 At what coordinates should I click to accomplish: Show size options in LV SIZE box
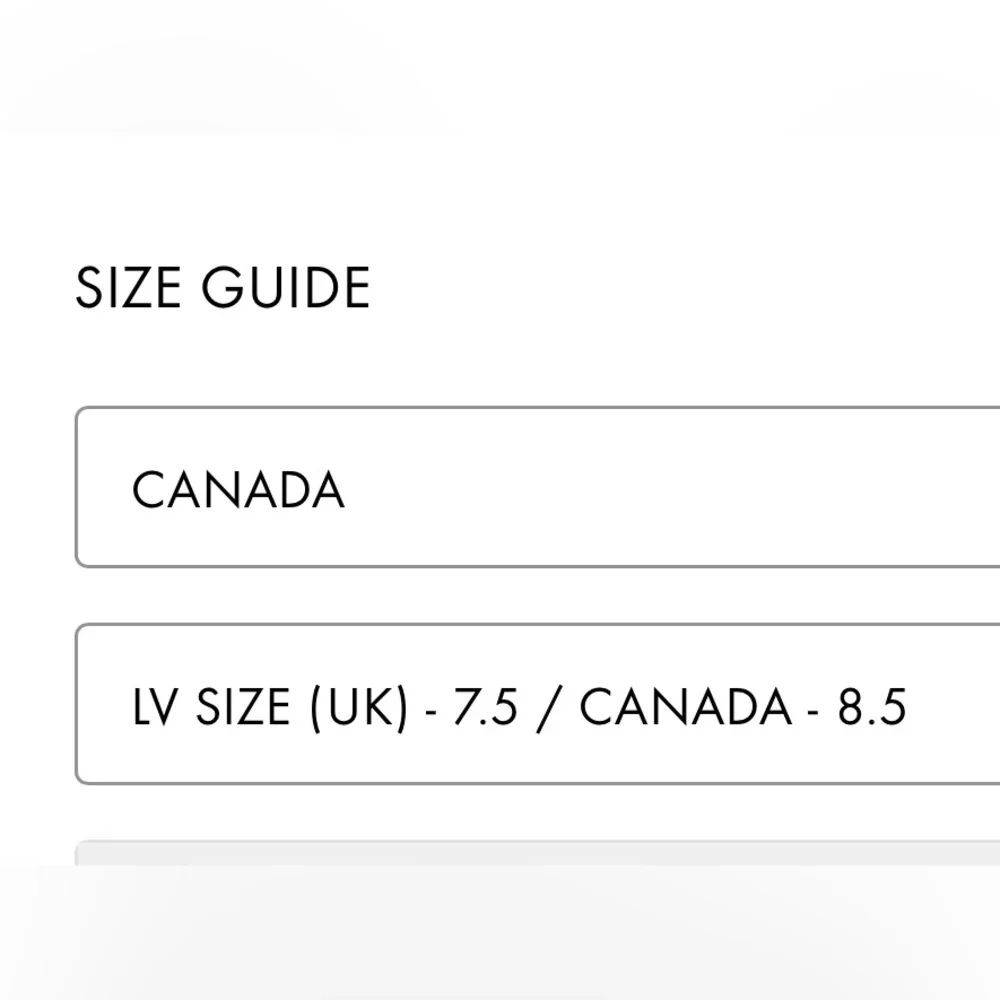(538, 704)
